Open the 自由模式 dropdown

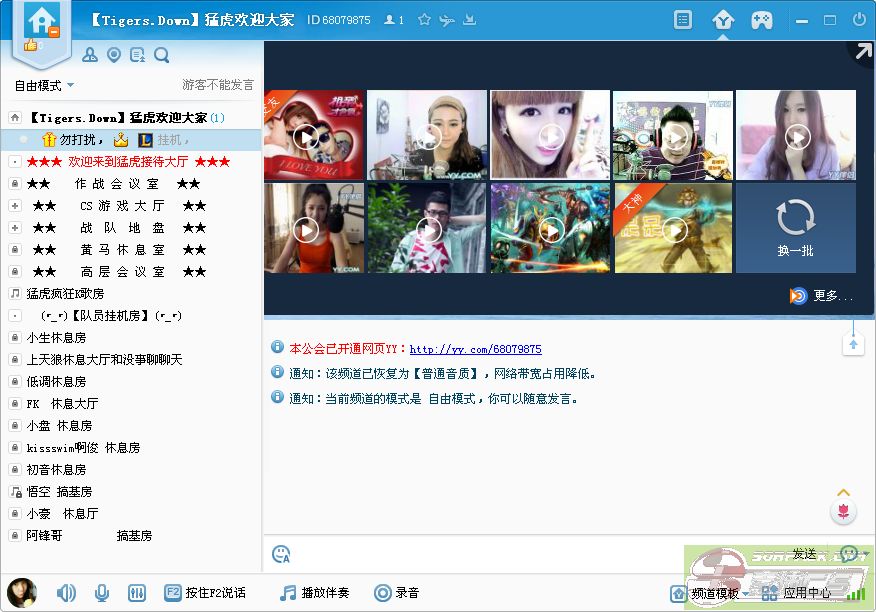point(41,85)
